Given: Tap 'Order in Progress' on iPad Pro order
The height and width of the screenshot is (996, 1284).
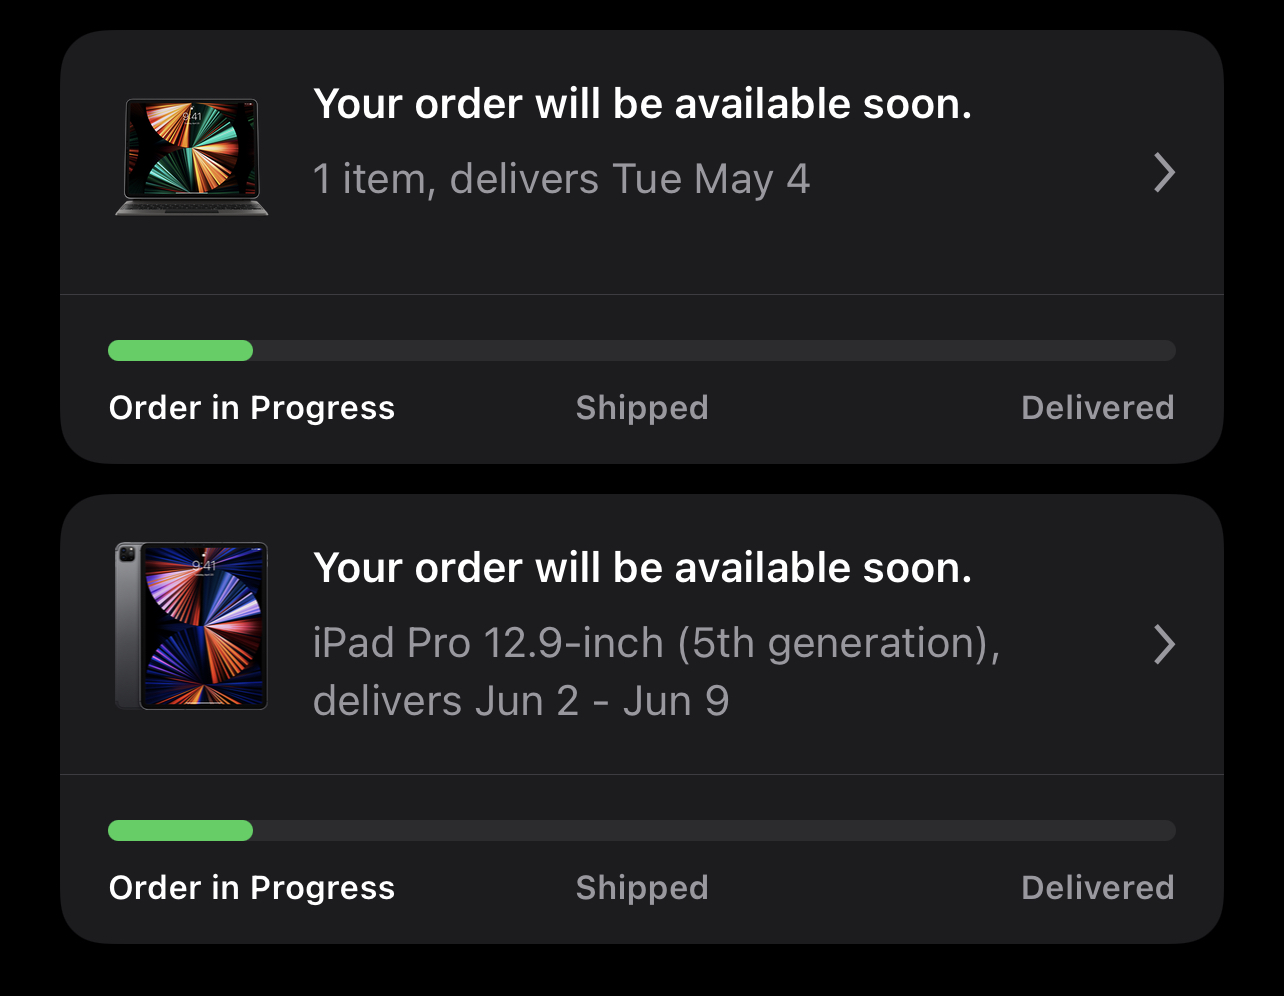Looking at the screenshot, I should coord(252,888).
